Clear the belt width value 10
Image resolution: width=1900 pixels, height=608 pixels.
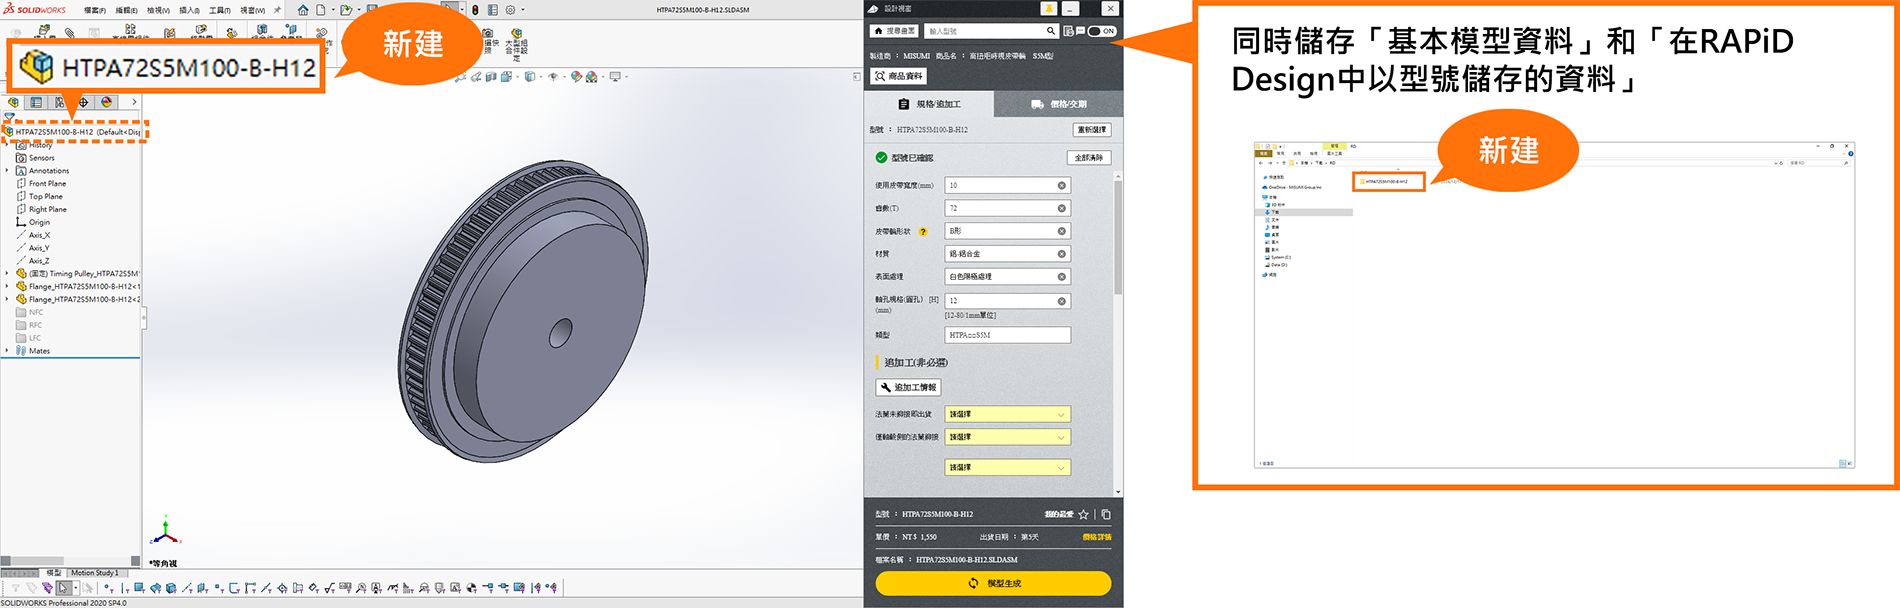pyautogui.click(x=1061, y=186)
